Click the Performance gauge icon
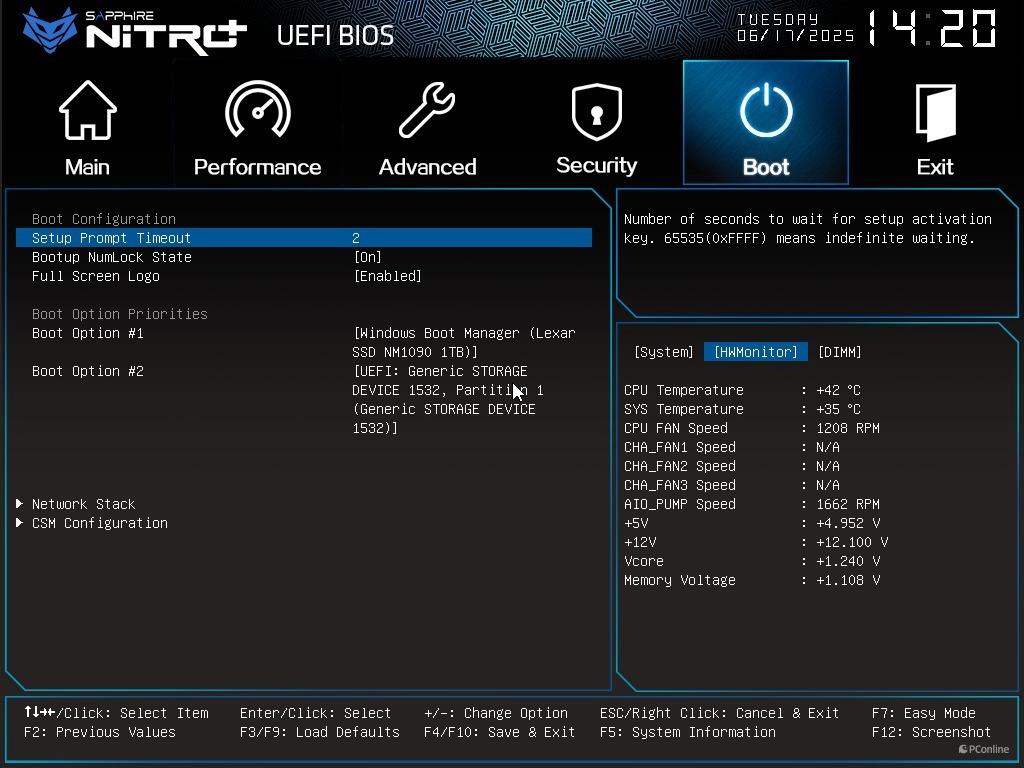Viewport: 1024px width, 768px height. coord(257,109)
